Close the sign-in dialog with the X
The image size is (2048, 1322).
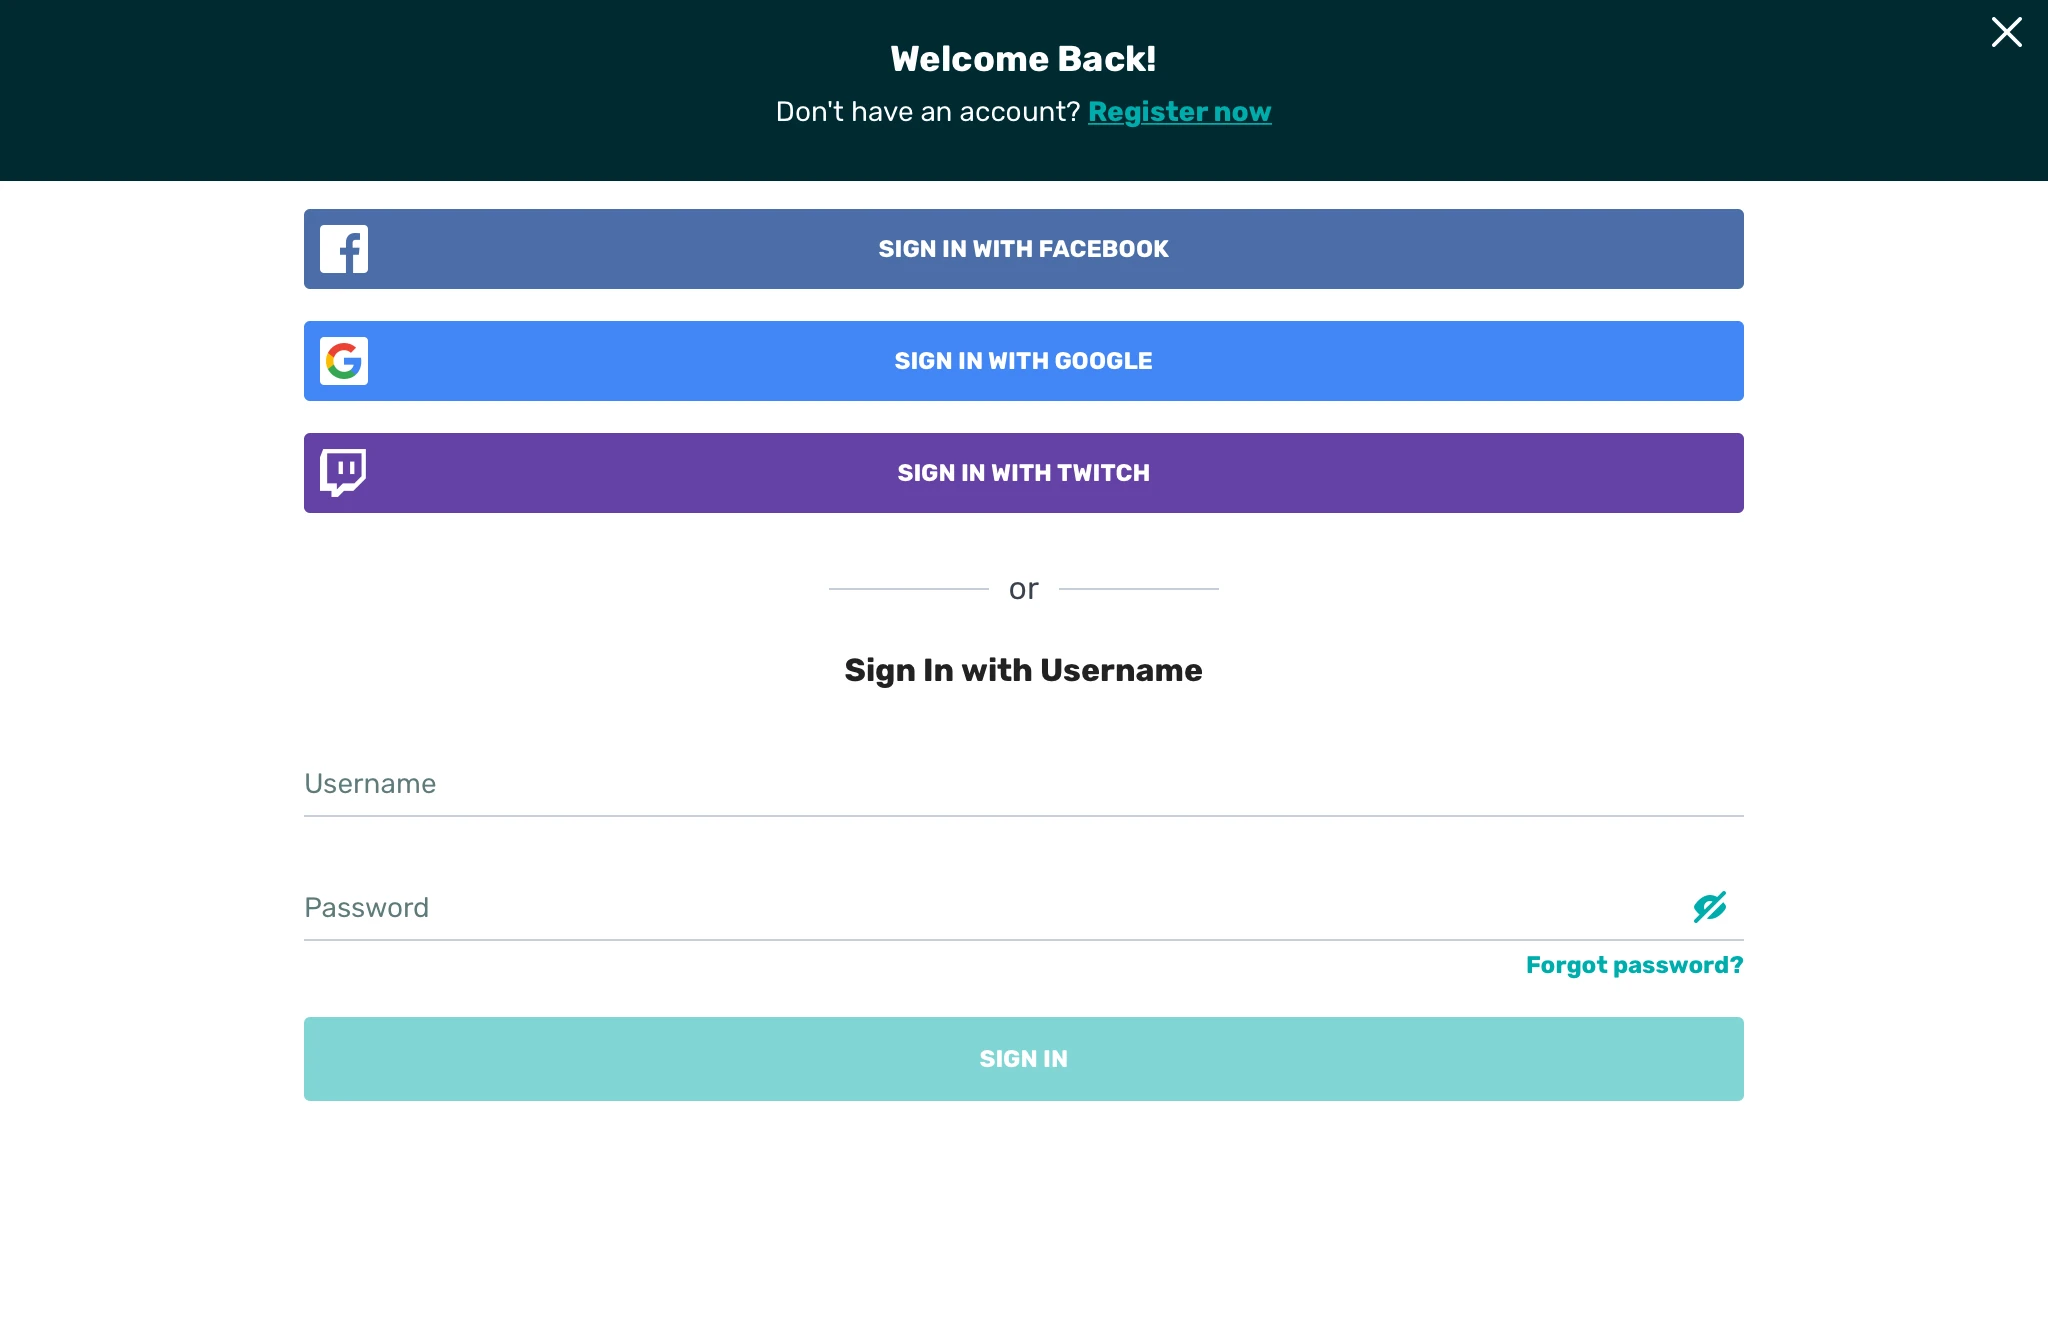2006,32
